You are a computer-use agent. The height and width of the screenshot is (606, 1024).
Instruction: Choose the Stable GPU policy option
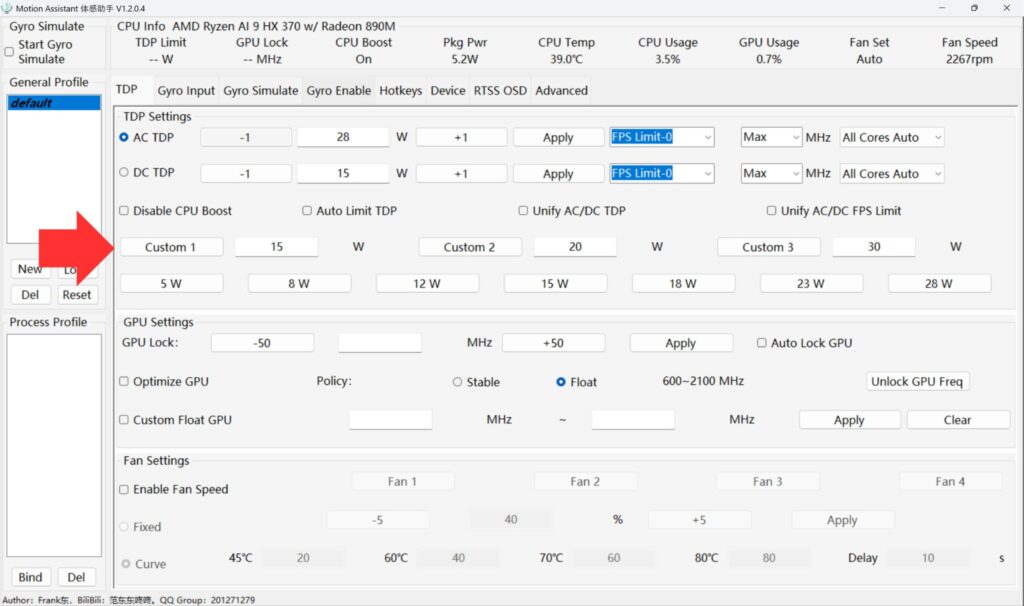point(458,382)
